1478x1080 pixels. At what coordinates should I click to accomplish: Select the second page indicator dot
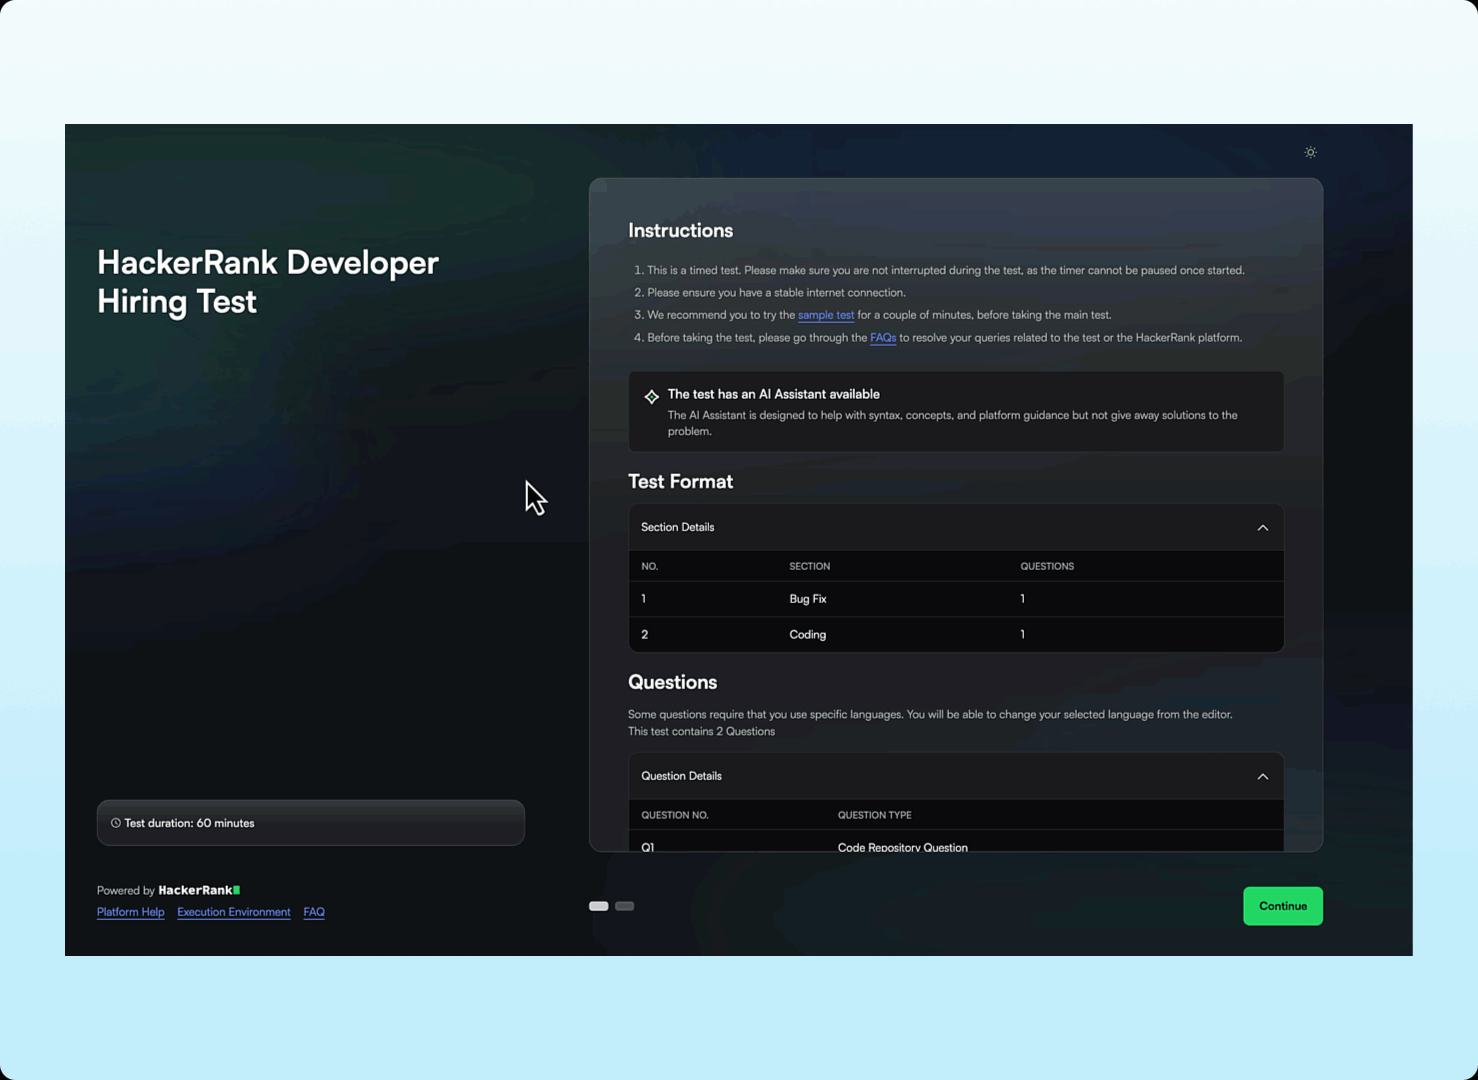[624, 906]
